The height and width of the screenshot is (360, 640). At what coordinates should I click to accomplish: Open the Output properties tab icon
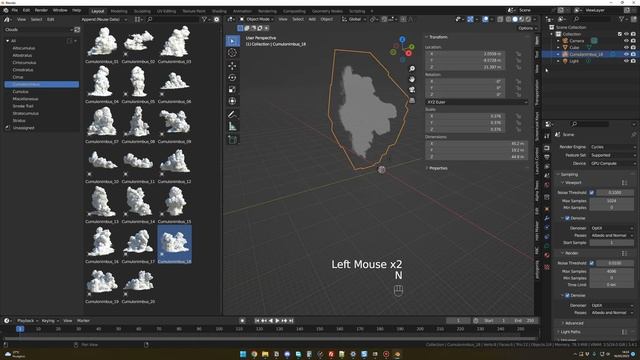click(547, 157)
